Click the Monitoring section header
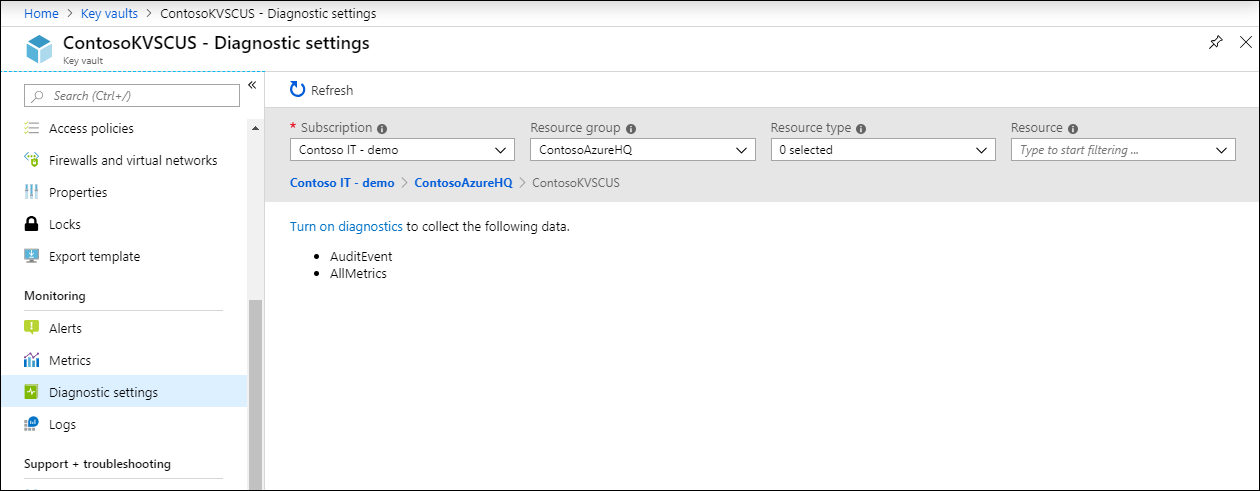Screen dimensions: 1260x491 coord(55,296)
